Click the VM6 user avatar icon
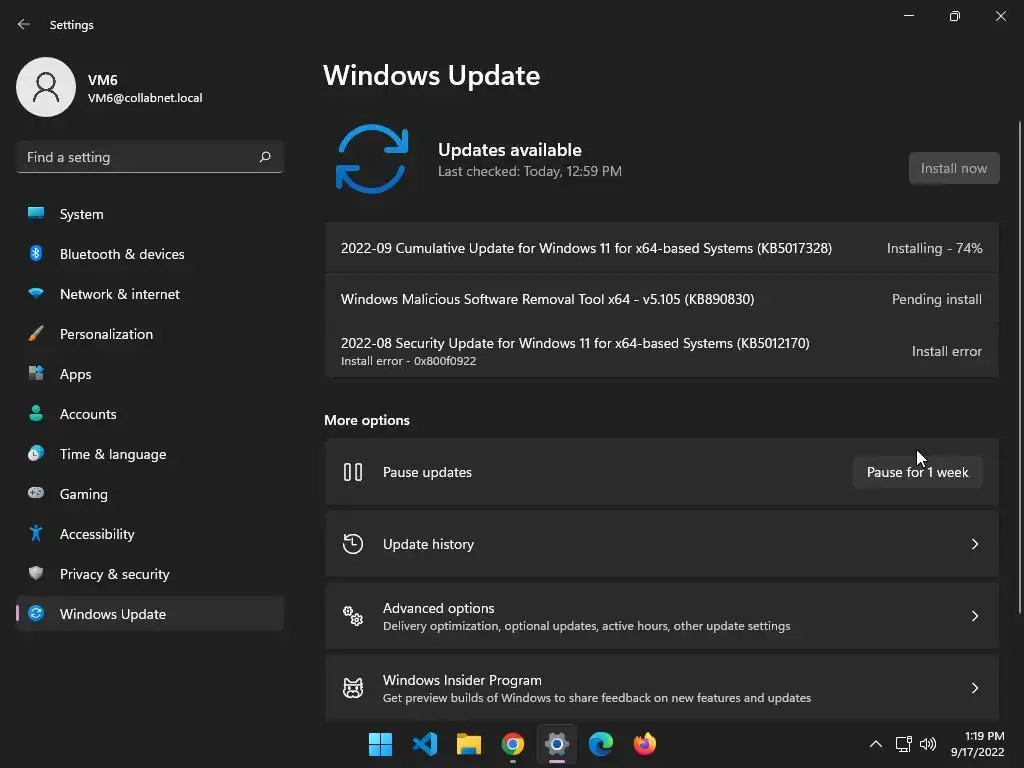The width and height of the screenshot is (1024, 768). [46, 87]
